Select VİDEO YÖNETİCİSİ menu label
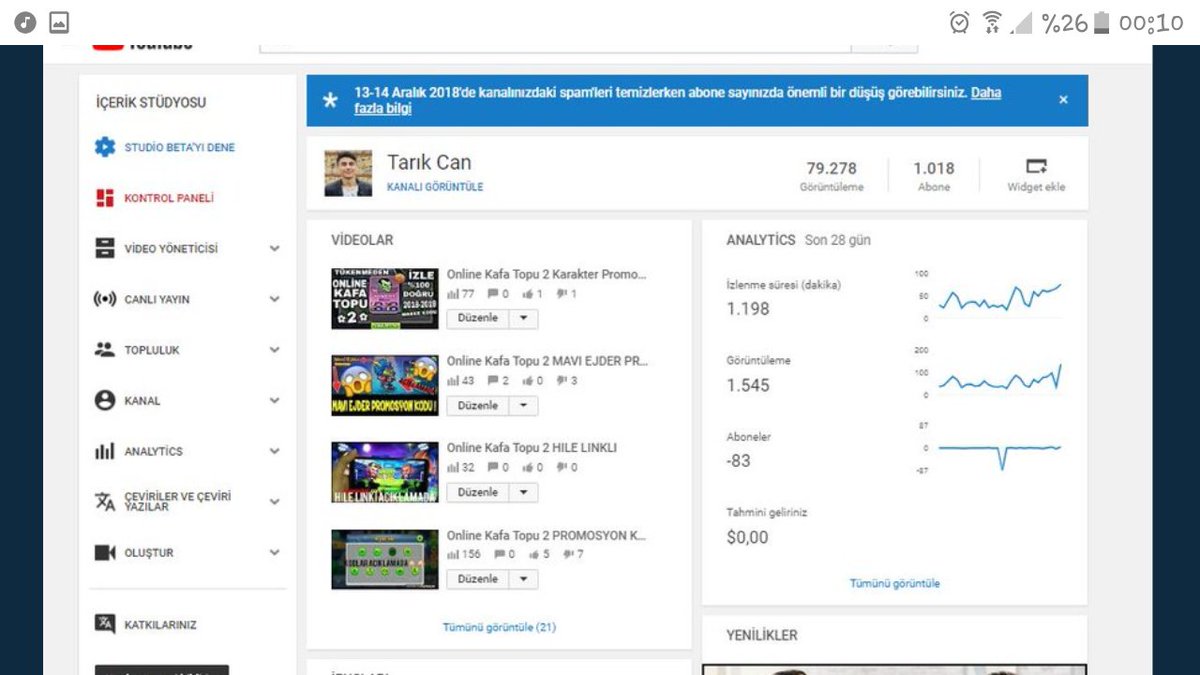 tap(171, 248)
